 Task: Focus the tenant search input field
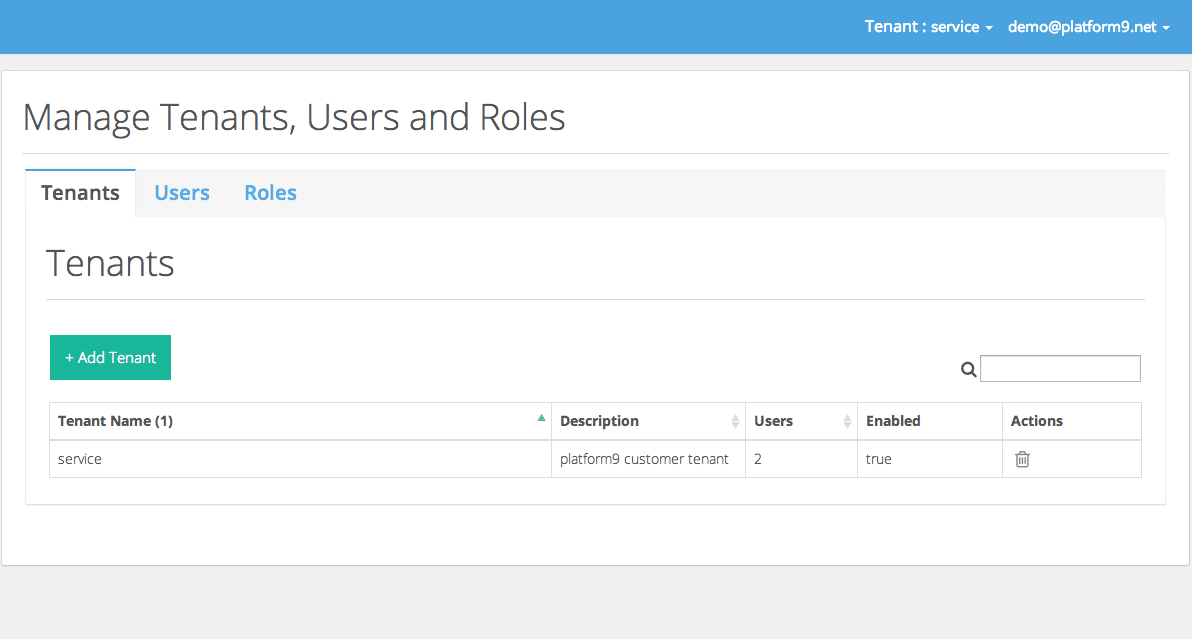[x=1060, y=368]
